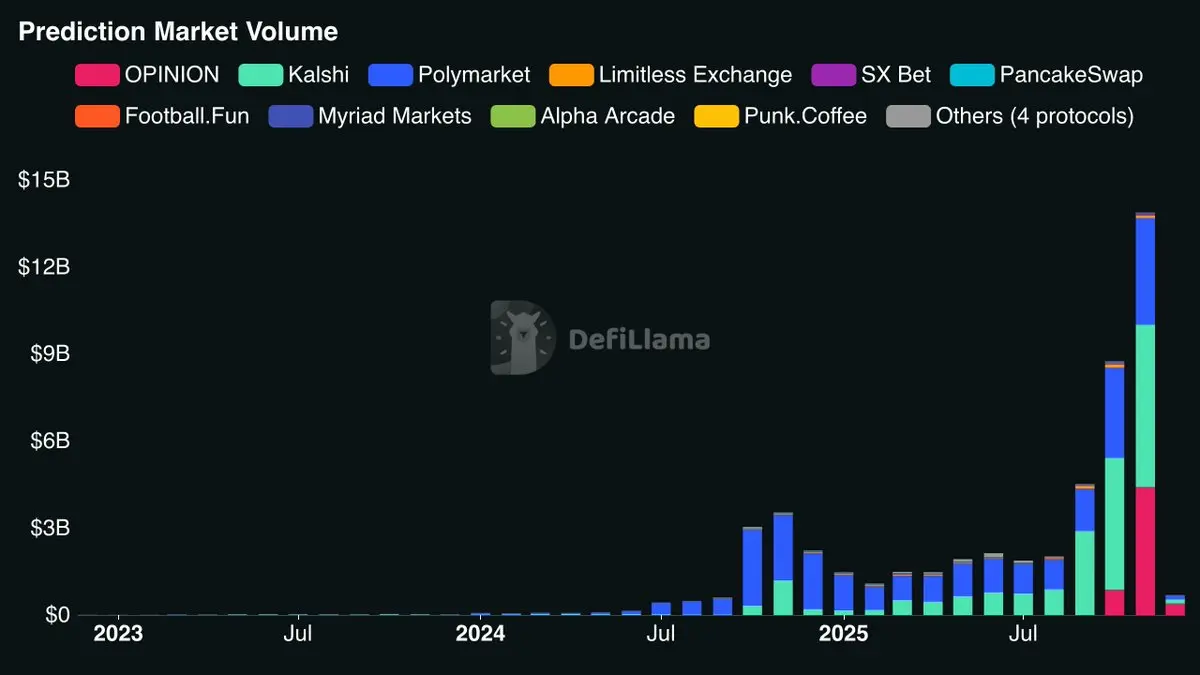Toggle the Others (4 protocols) label
The image size is (1200, 675).
pyautogui.click(x=1035, y=116)
